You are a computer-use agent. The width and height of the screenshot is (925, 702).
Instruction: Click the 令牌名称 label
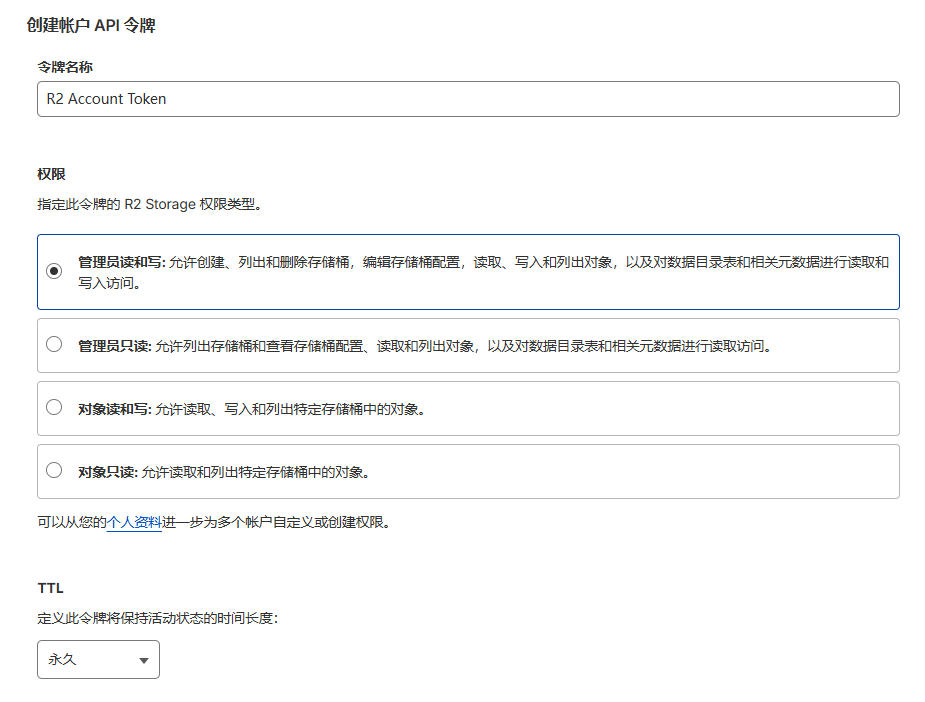tap(65, 67)
